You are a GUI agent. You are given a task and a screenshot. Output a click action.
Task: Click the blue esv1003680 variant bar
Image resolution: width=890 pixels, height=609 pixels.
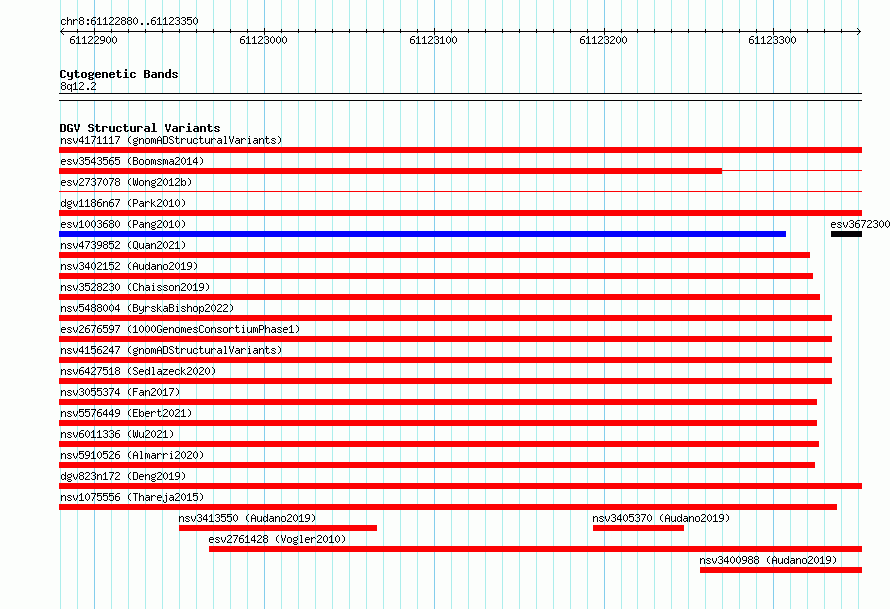click(422, 234)
